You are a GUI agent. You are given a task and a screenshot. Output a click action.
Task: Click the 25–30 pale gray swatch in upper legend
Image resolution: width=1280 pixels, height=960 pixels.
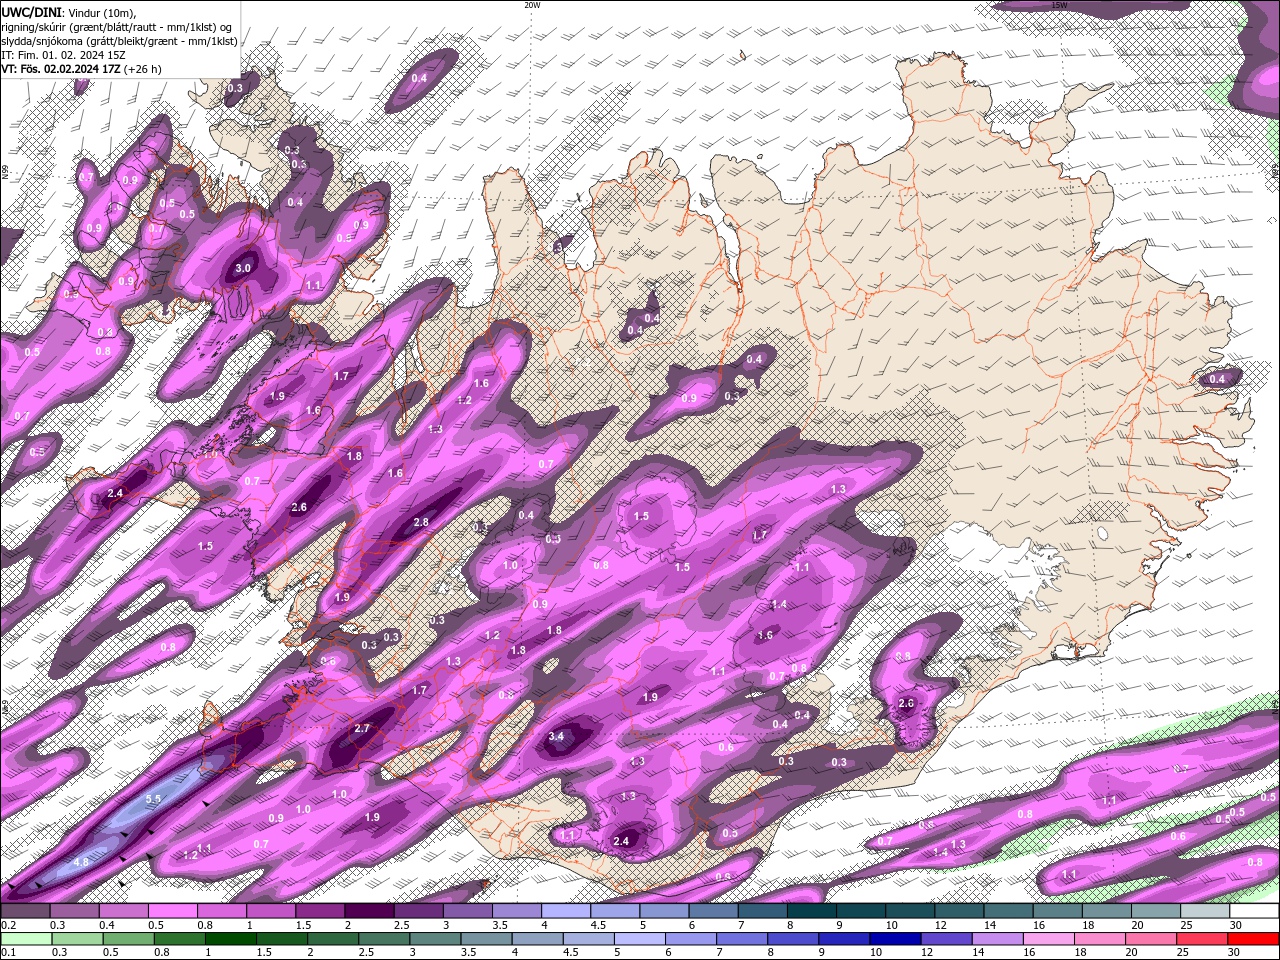coord(1206,911)
